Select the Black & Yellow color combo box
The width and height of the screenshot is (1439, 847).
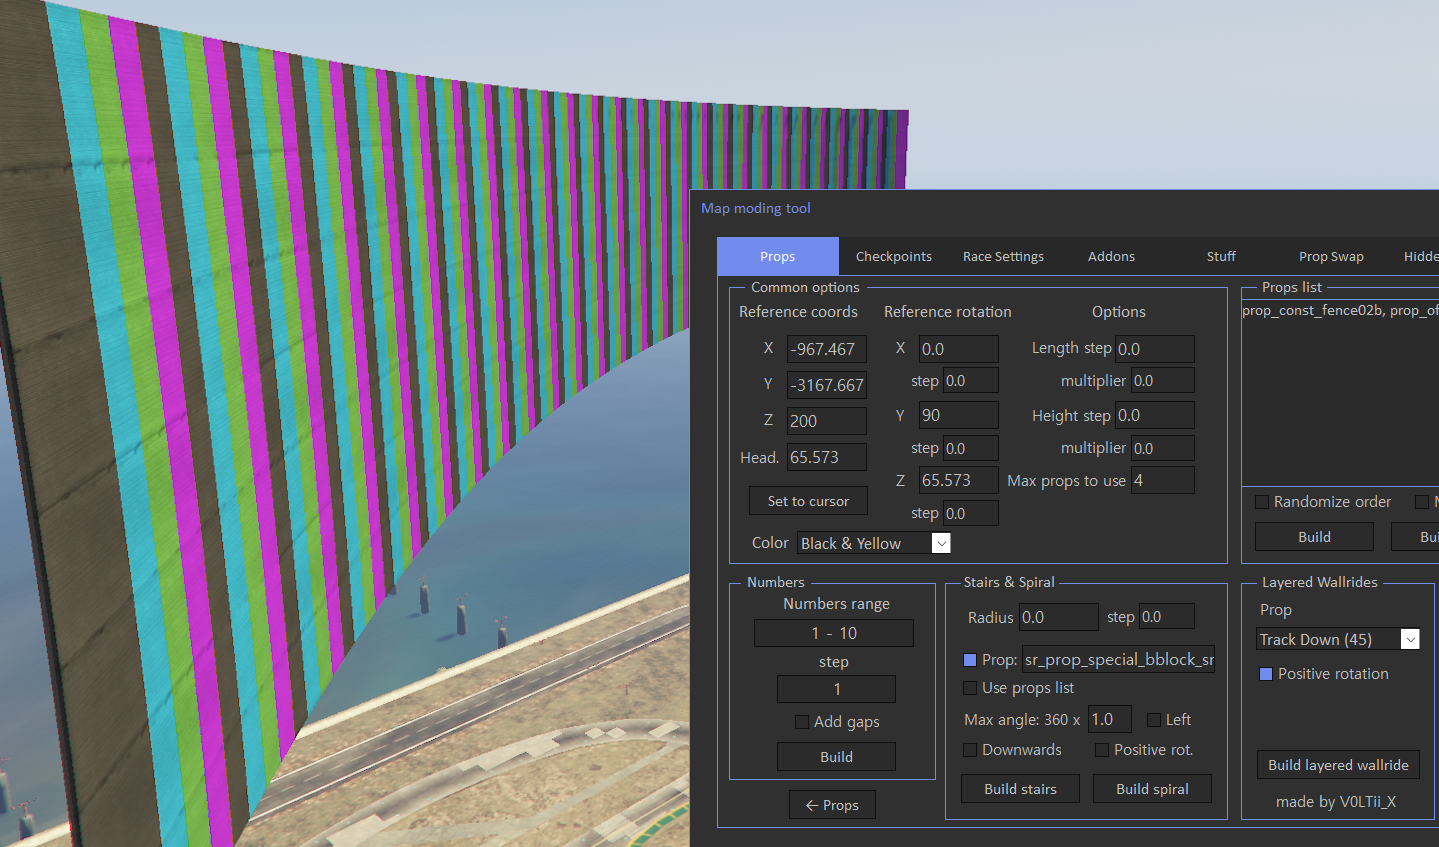tap(874, 543)
